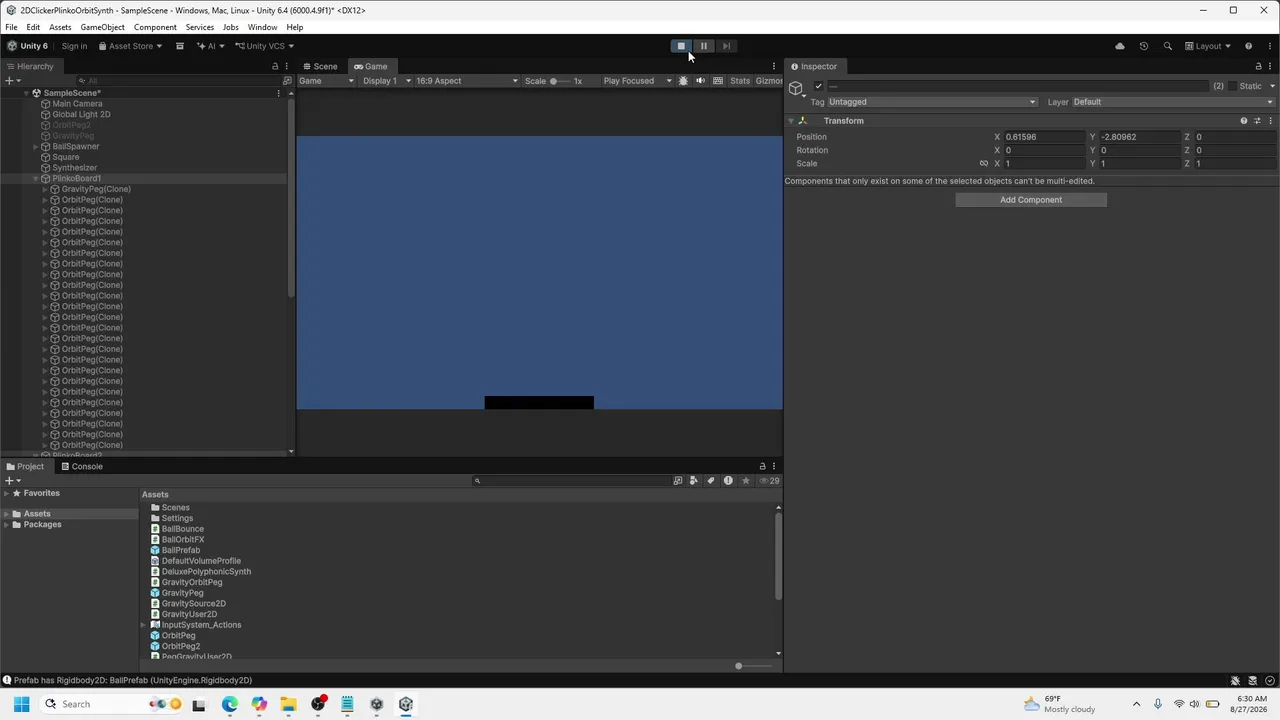Open the 16:9 Aspect dropdown
Screen dimensions: 1280x720
(x=465, y=81)
